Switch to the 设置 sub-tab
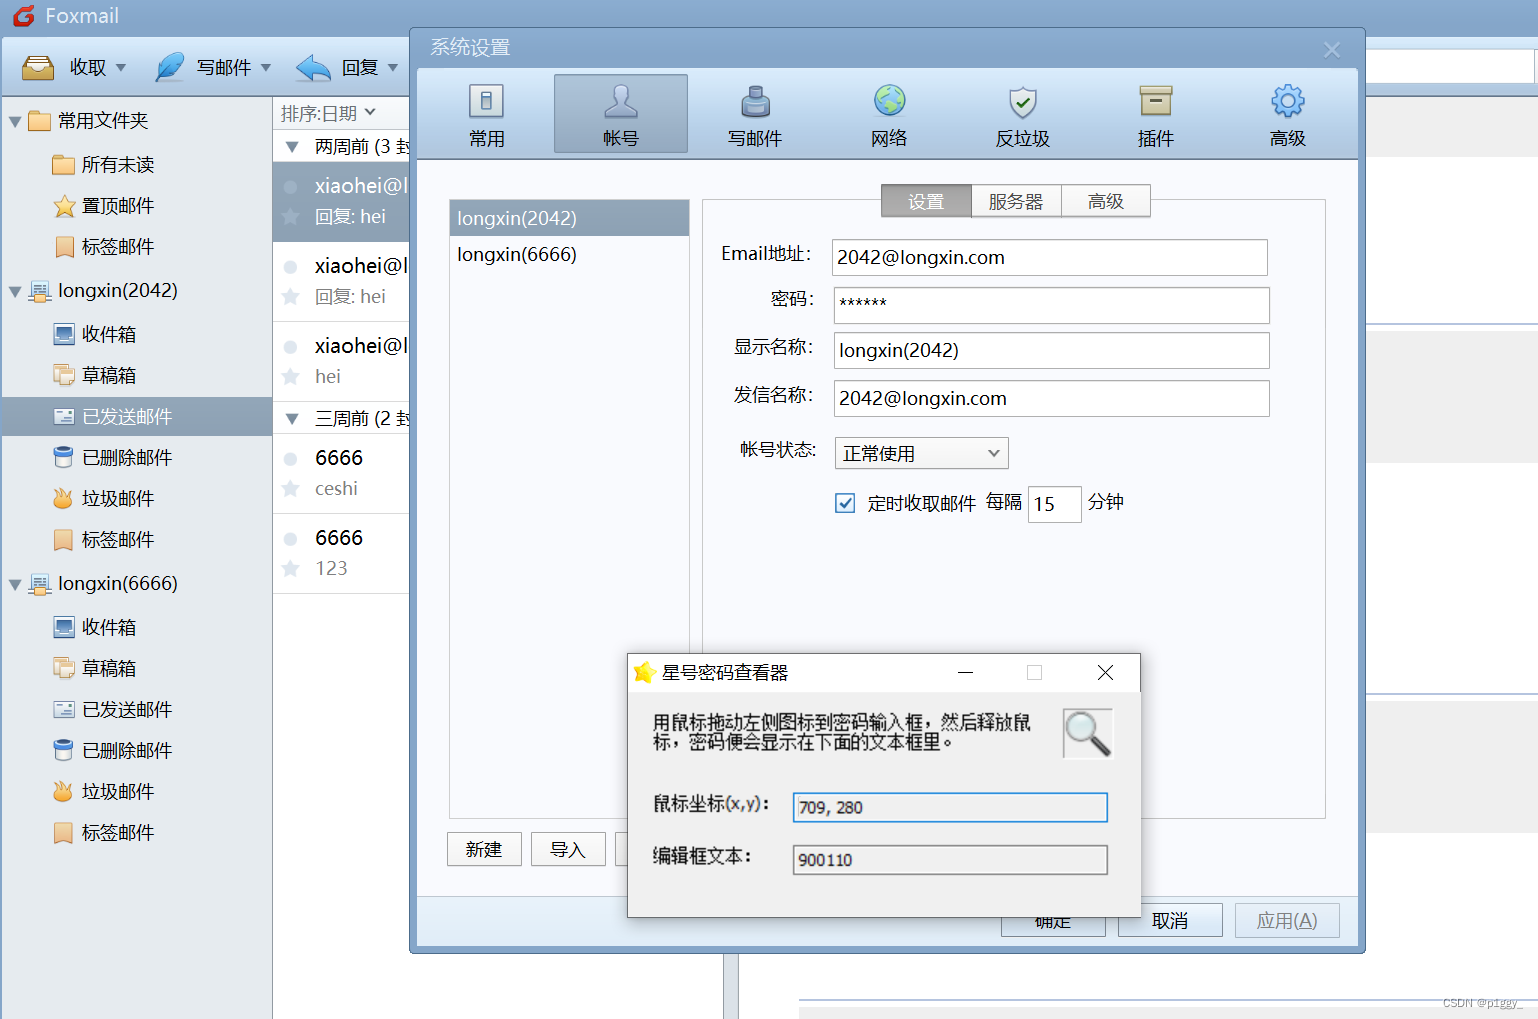The height and width of the screenshot is (1019, 1538). click(926, 201)
